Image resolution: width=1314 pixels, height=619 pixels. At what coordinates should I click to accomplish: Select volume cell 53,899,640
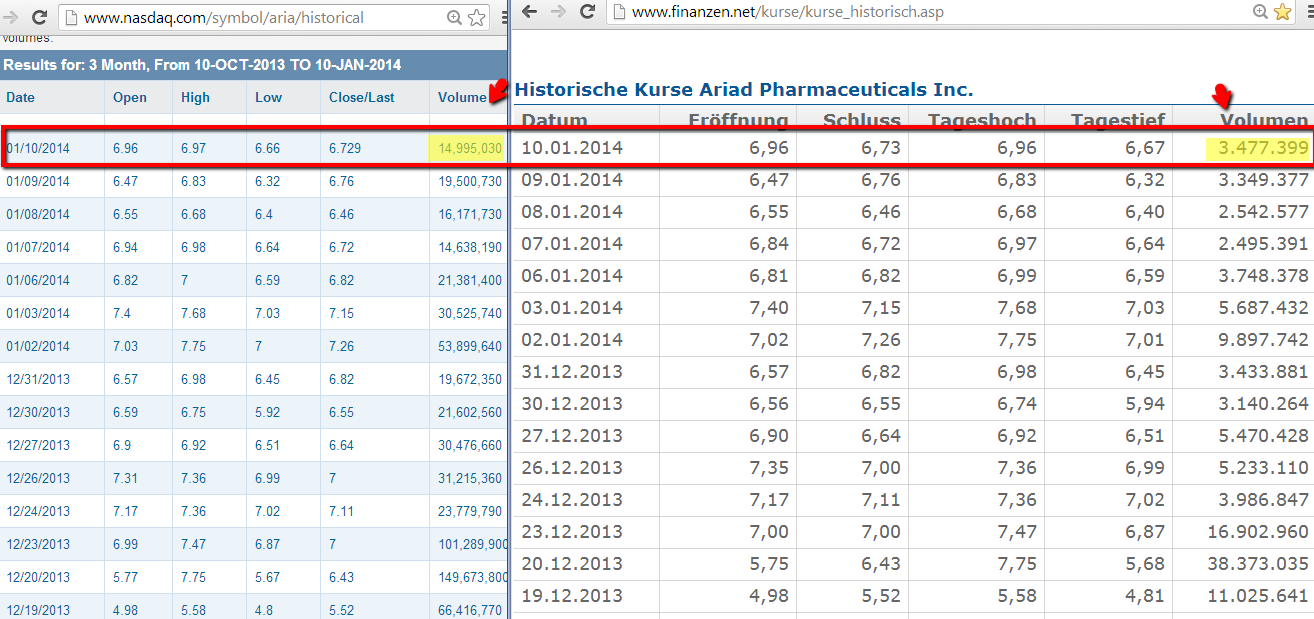click(470, 346)
